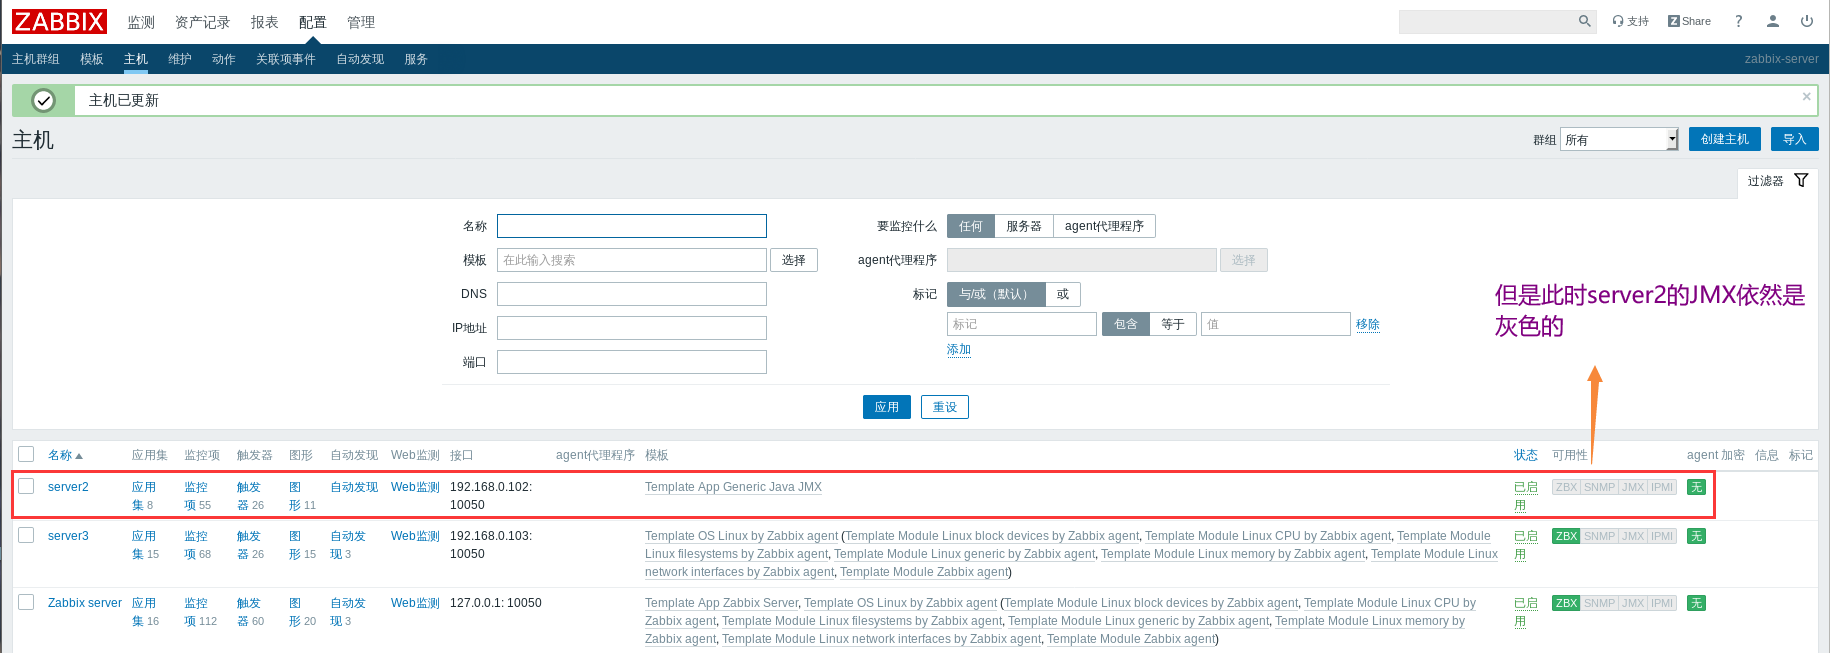
Task: Click 移除 tag link
Action: [1368, 324]
